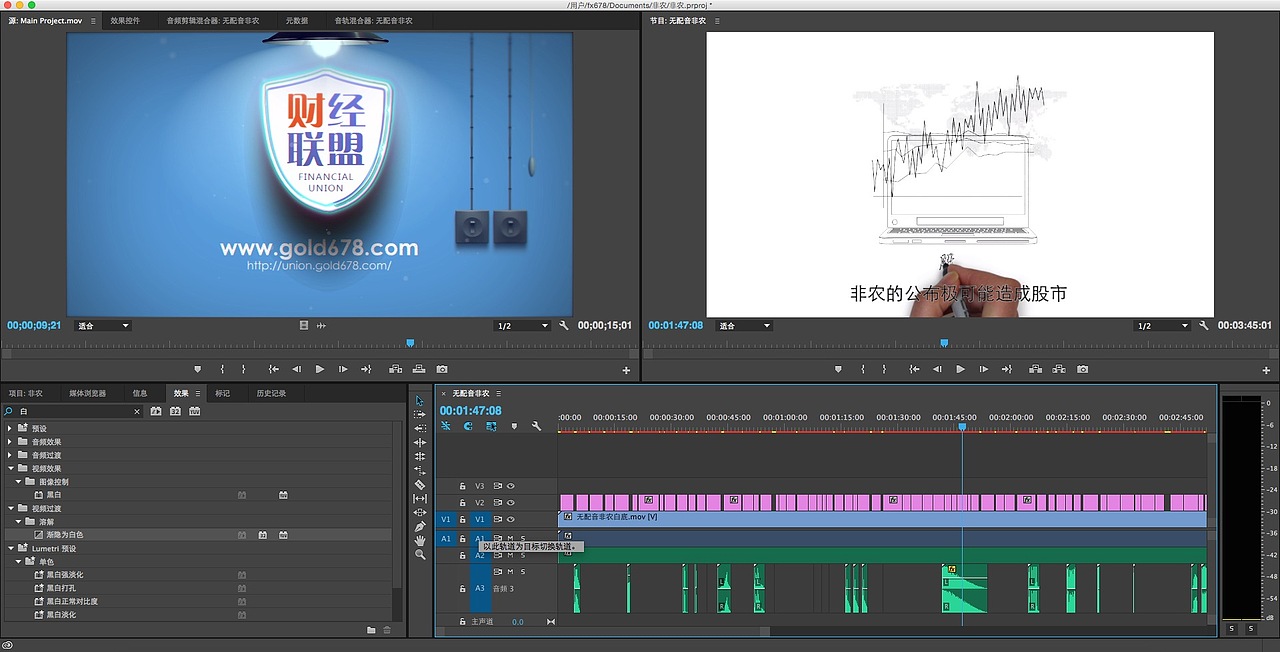Open the 媒体浏览器 tab
The height and width of the screenshot is (652, 1280).
click(87, 393)
